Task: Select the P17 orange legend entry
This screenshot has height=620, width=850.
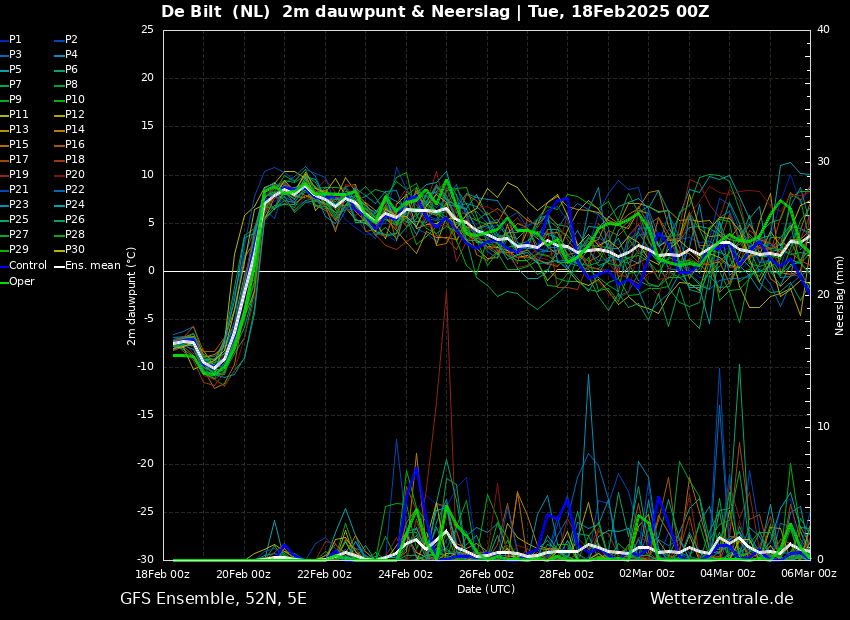Action: pyautogui.click(x=14, y=159)
